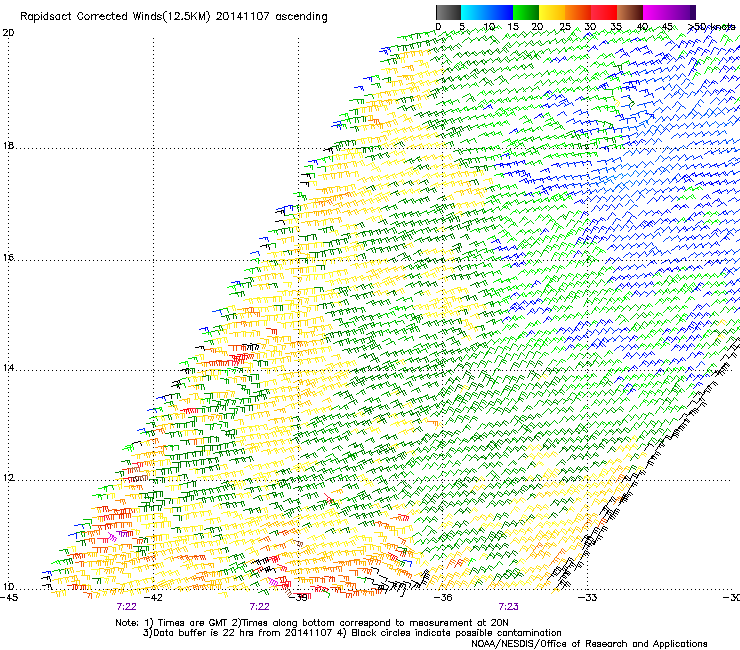Click latitude axis label 20

pyautogui.click(x=8, y=33)
